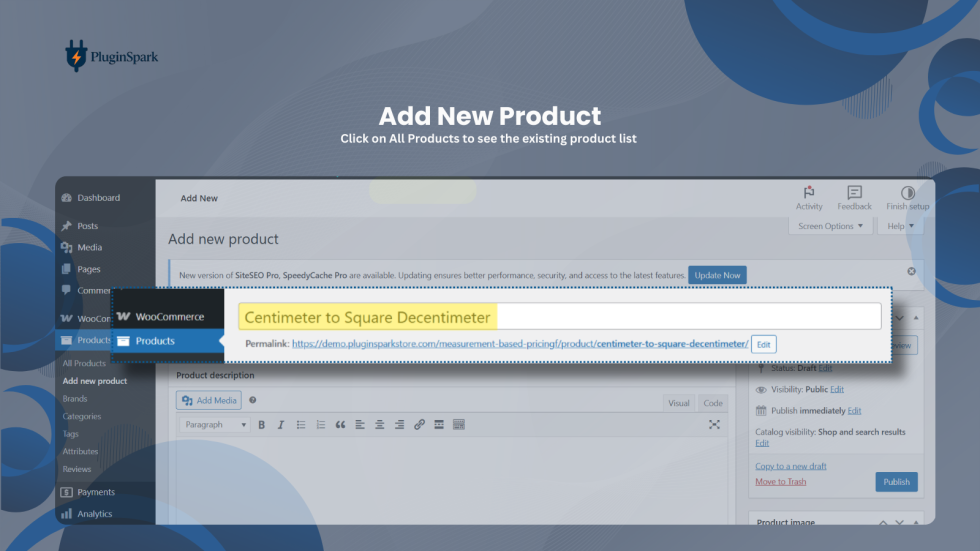This screenshot has height=551, width=980.
Task: Insert a bulleted list
Action: click(x=301, y=425)
